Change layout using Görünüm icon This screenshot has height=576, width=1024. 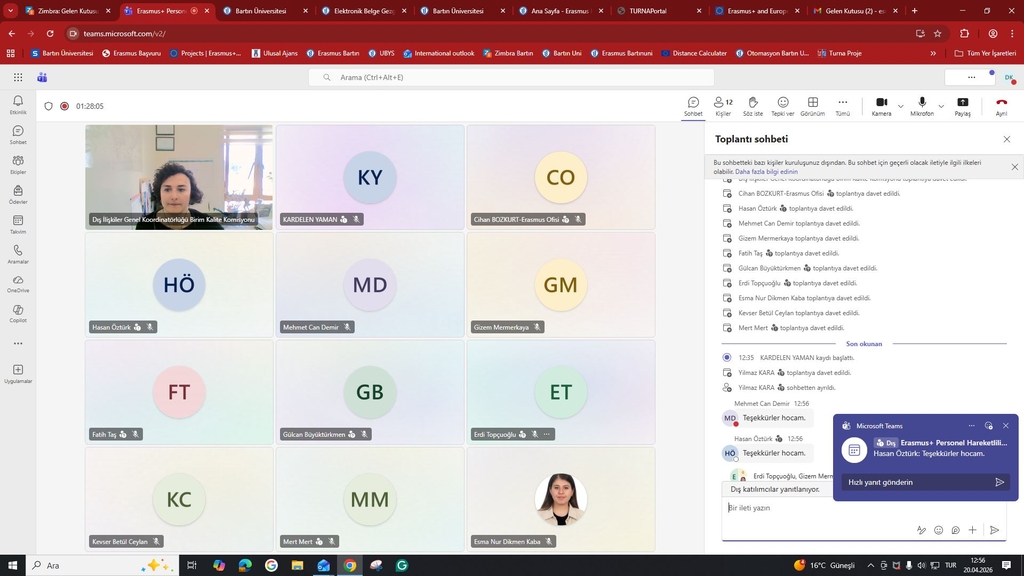point(812,105)
